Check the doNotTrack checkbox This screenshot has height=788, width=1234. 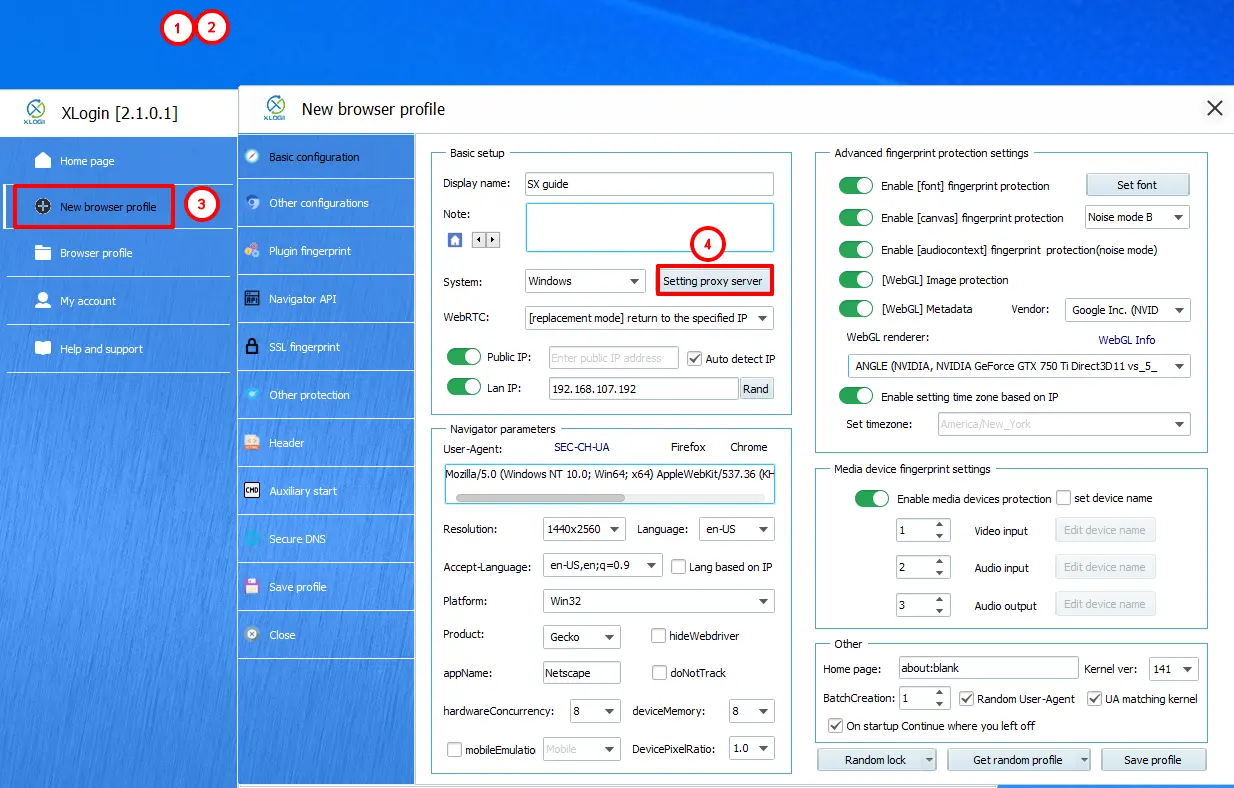coord(660,673)
